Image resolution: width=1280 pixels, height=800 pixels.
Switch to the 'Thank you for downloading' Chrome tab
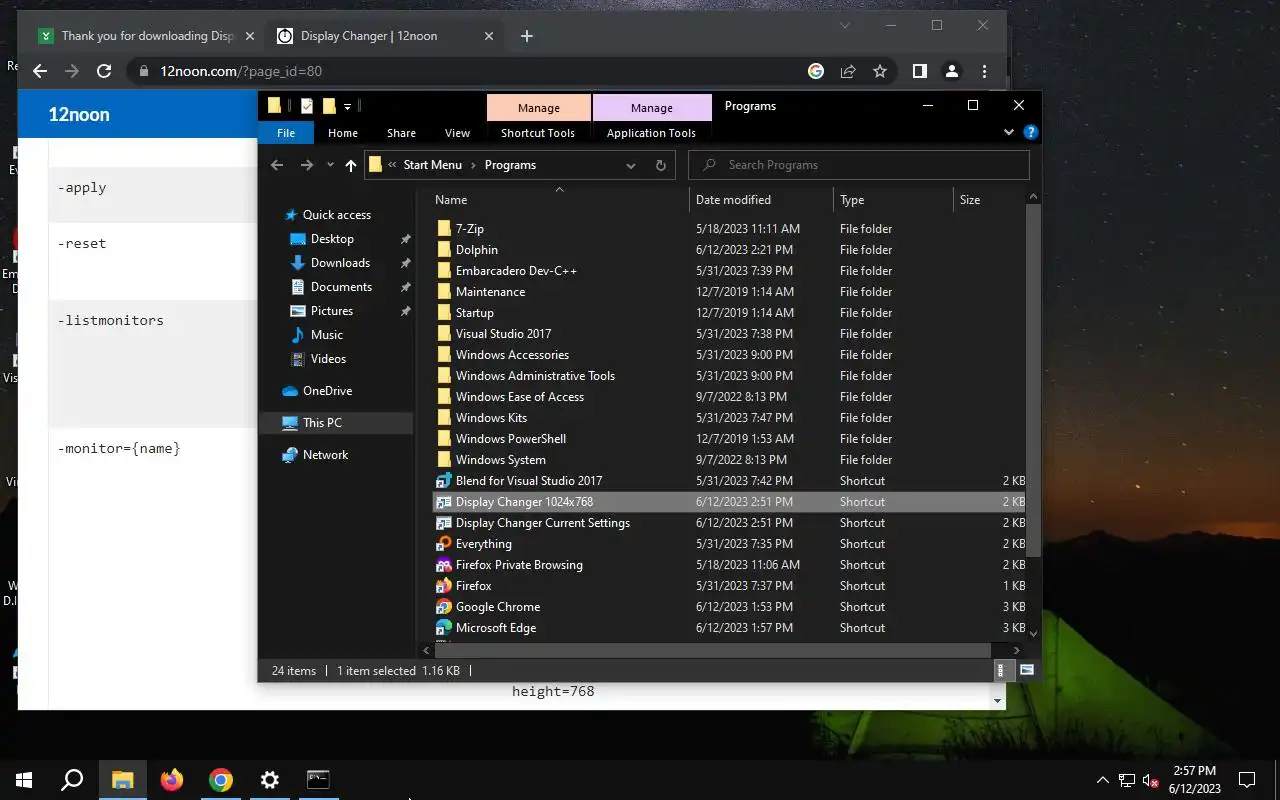coord(147,36)
